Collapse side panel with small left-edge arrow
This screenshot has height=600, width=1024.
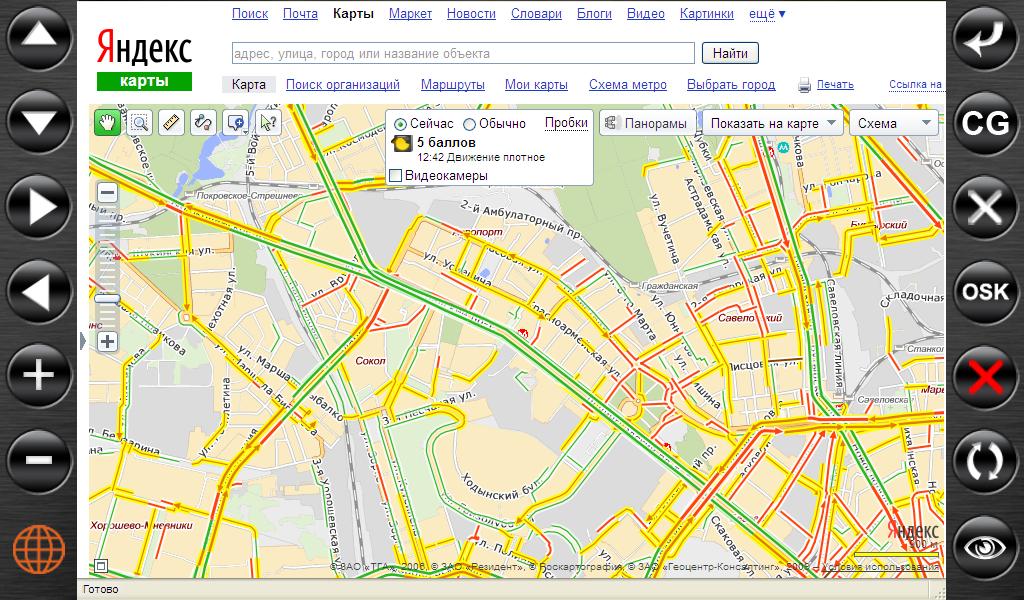[x=83, y=340]
